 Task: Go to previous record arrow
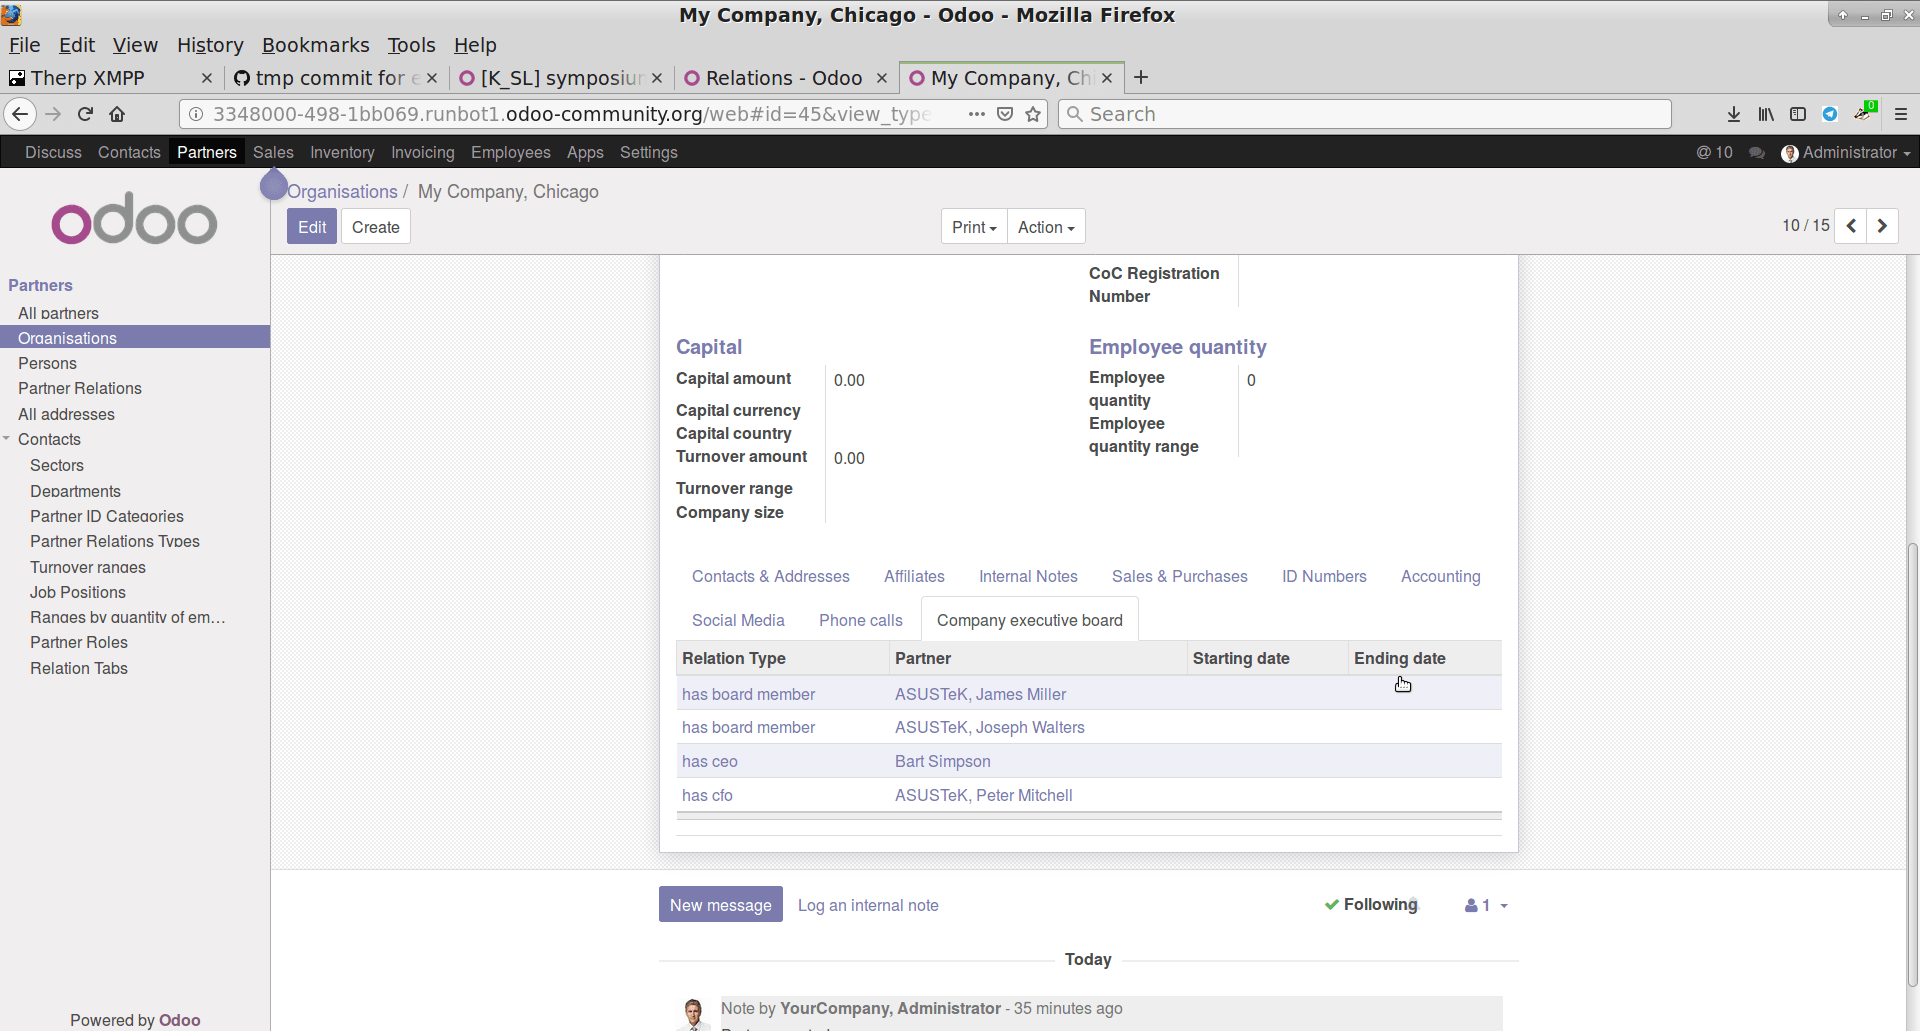click(x=1851, y=226)
